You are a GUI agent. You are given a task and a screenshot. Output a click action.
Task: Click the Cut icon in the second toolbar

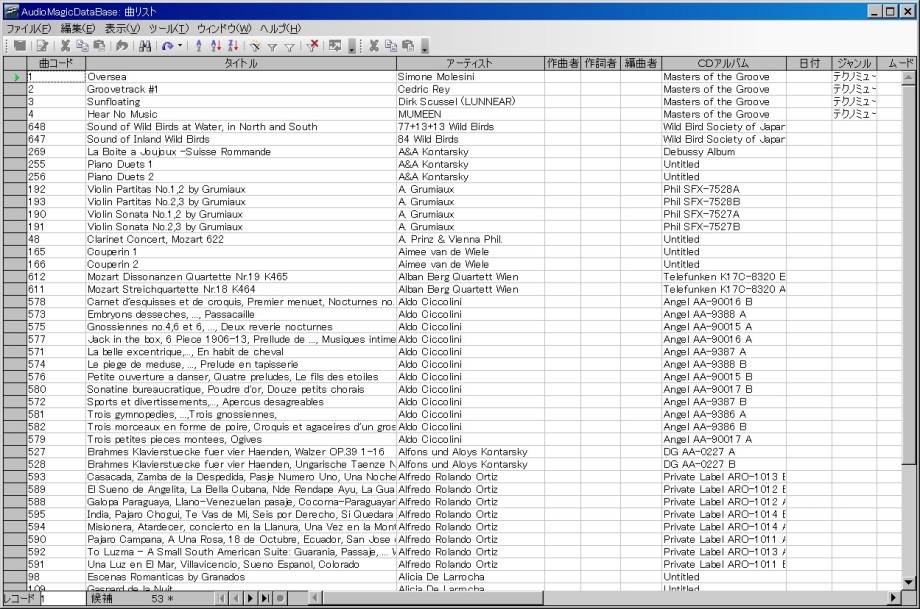(374, 46)
